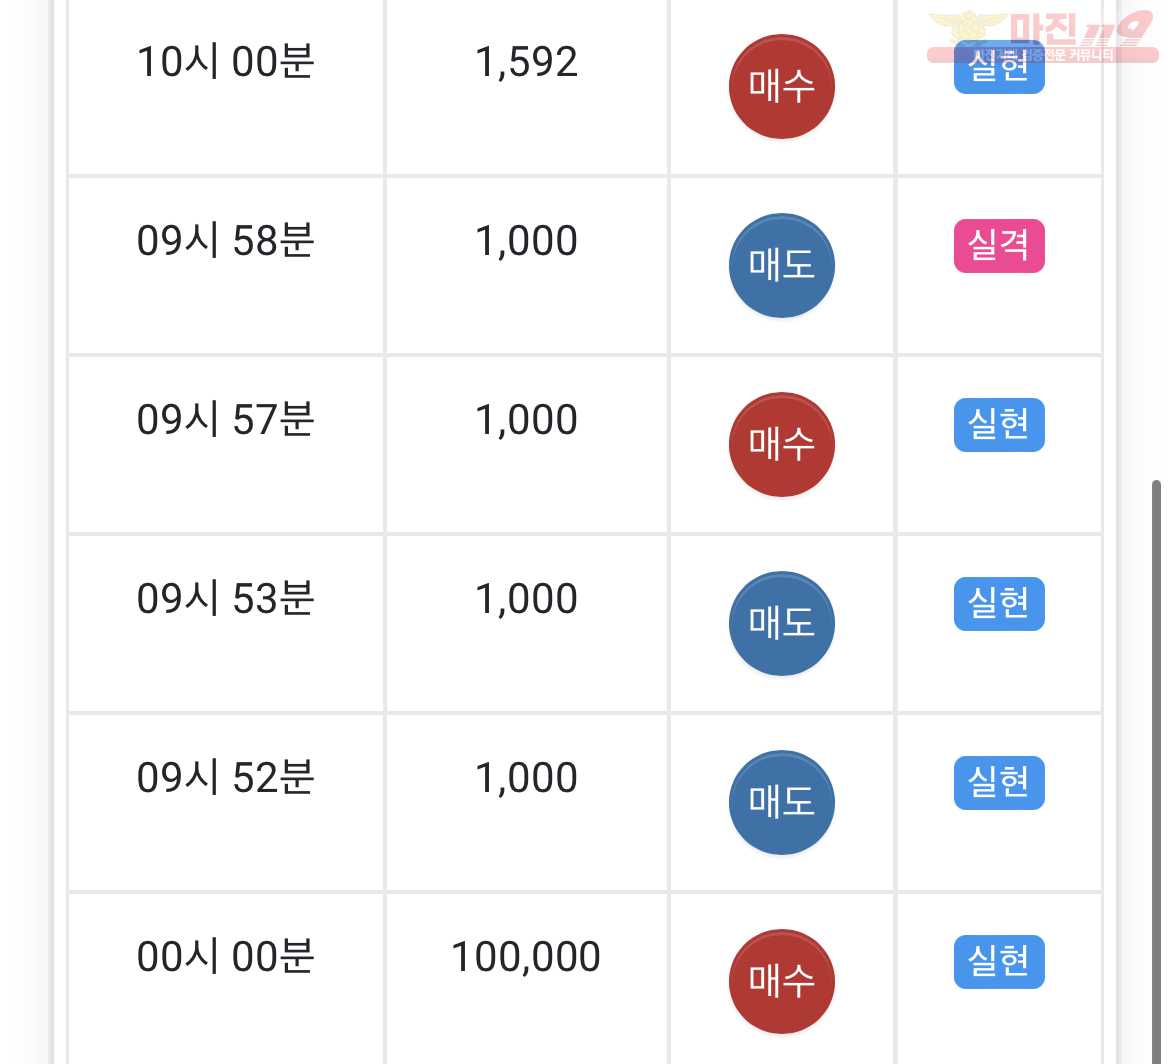Click the 실현 badge in the 09시 57분 row
The height and width of the screenshot is (1064, 1170).
point(998,425)
